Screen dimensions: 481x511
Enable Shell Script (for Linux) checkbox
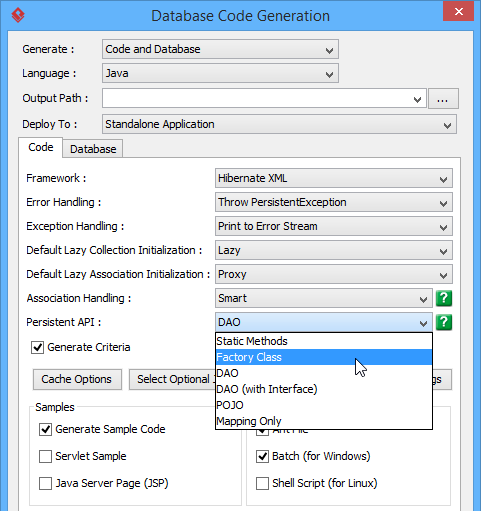pyautogui.click(x=262, y=483)
